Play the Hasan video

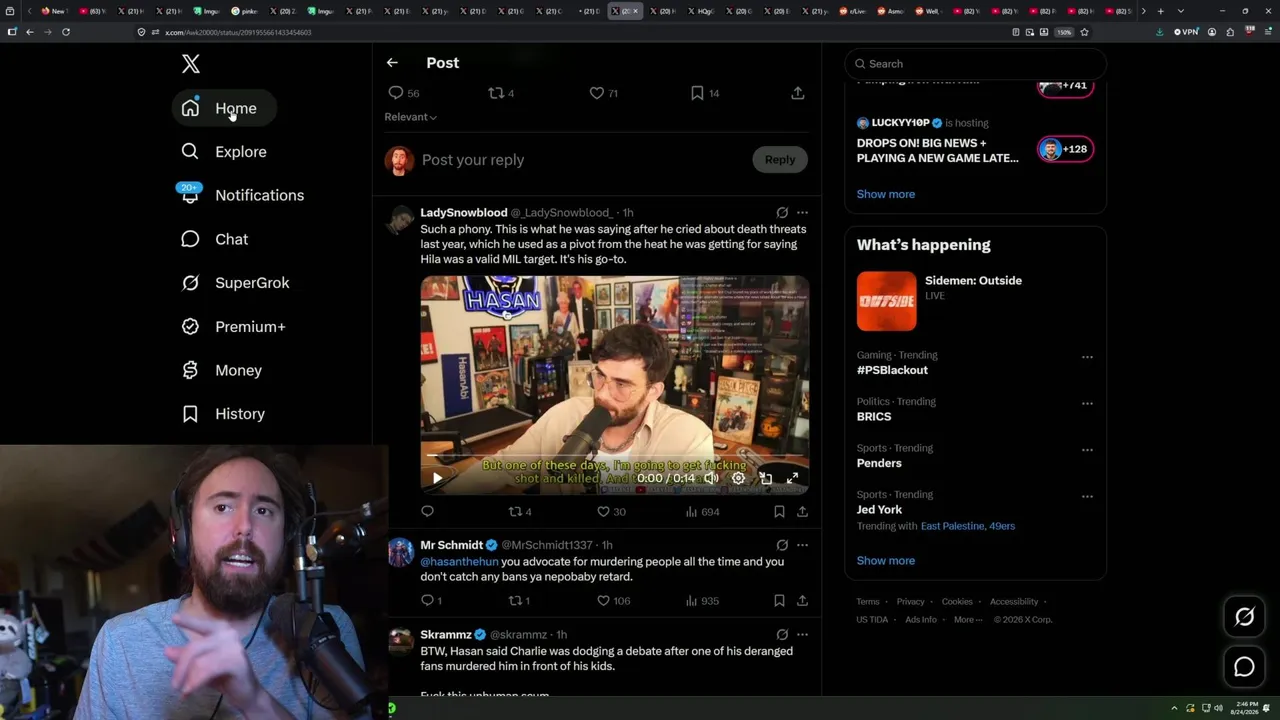pyautogui.click(x=437, y=479)
